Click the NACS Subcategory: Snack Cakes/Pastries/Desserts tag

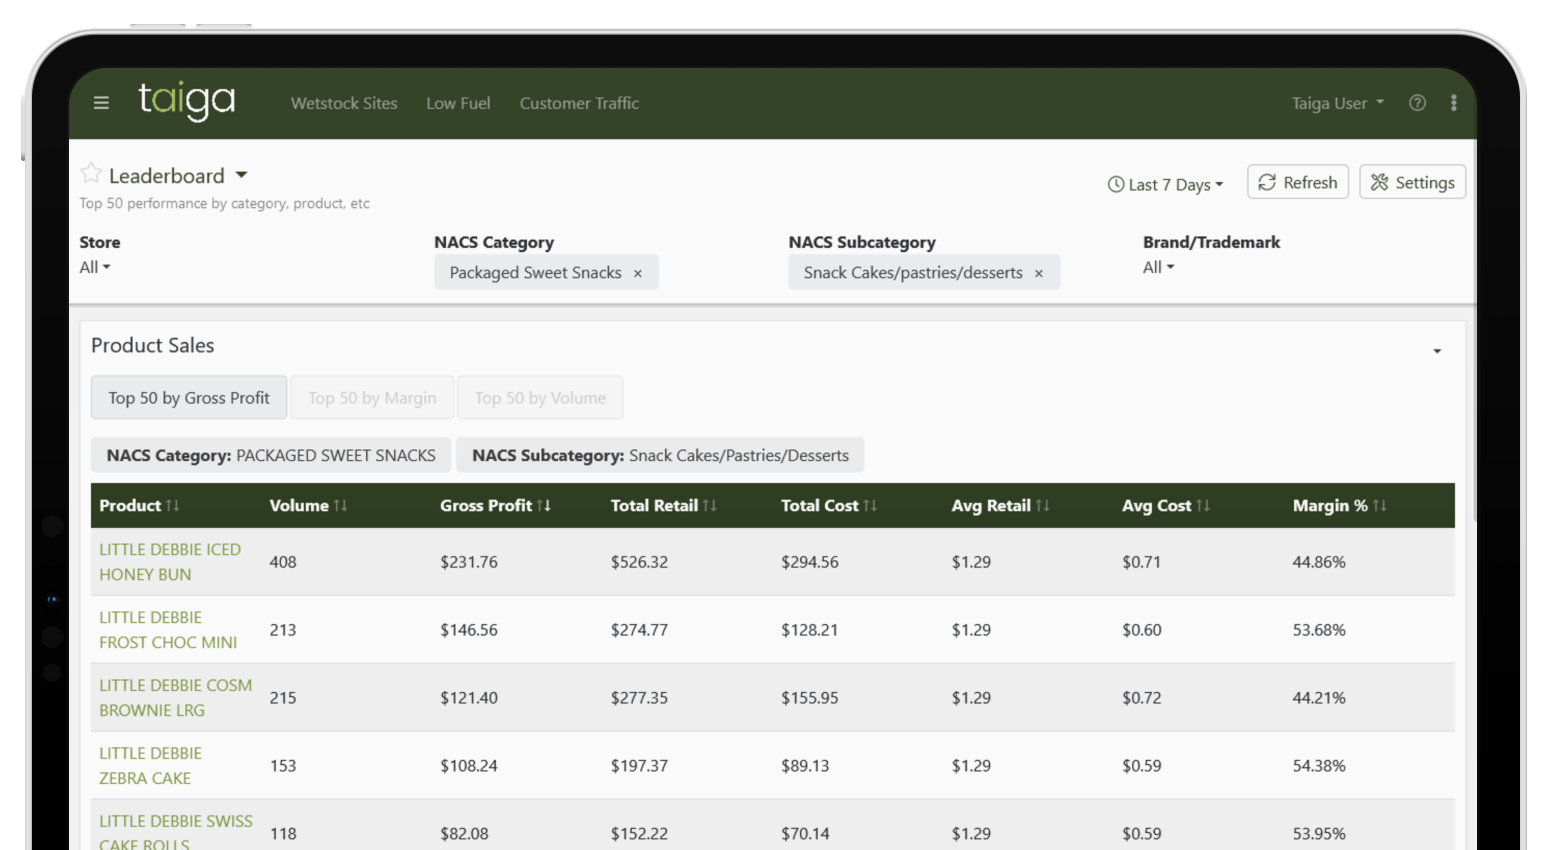(660, 455)
